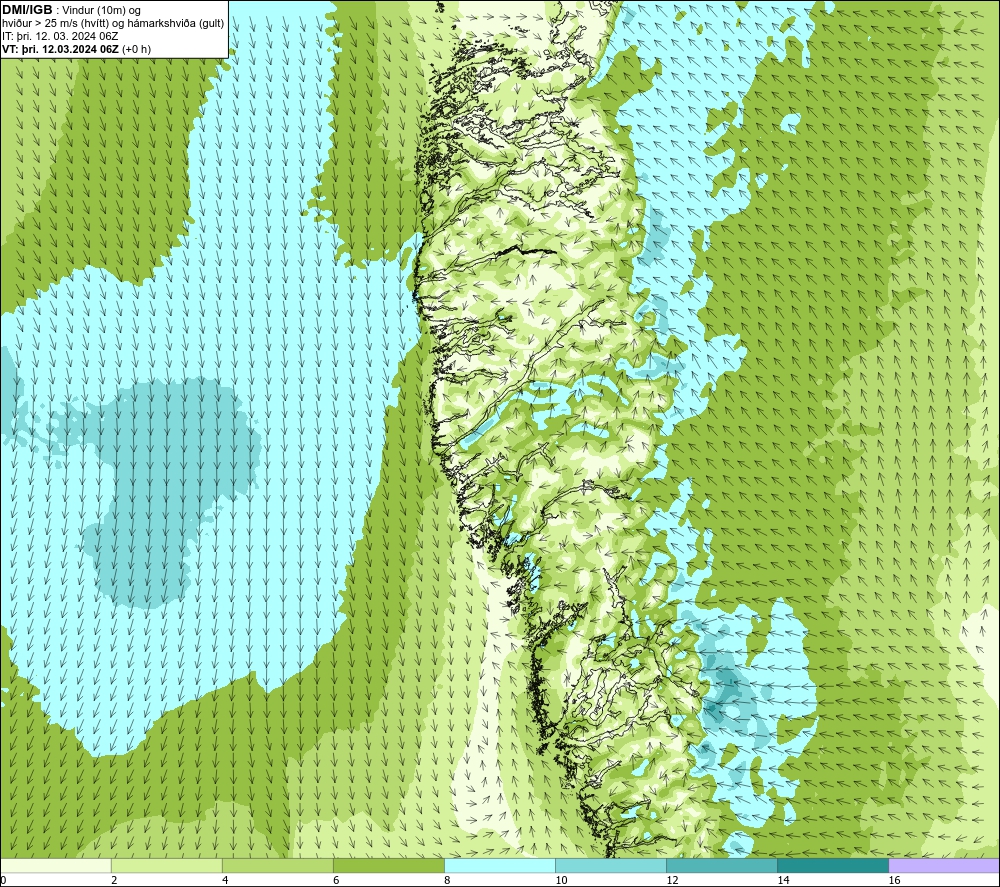Image resolution: width=1000 pixels, height=887 pixels.
Task: Click the 'hviður > 25 m/s' legend line
Action: 113,23
